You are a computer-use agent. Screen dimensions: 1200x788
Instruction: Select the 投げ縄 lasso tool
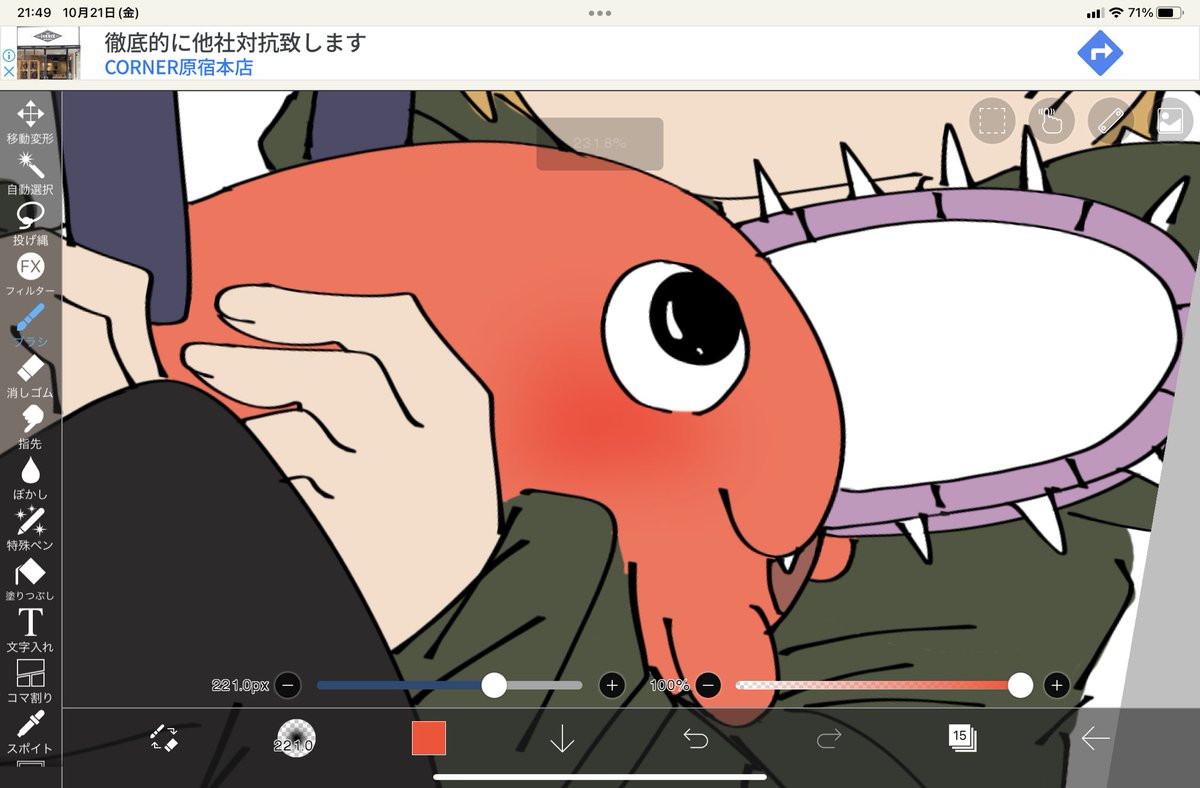point(30,224)
